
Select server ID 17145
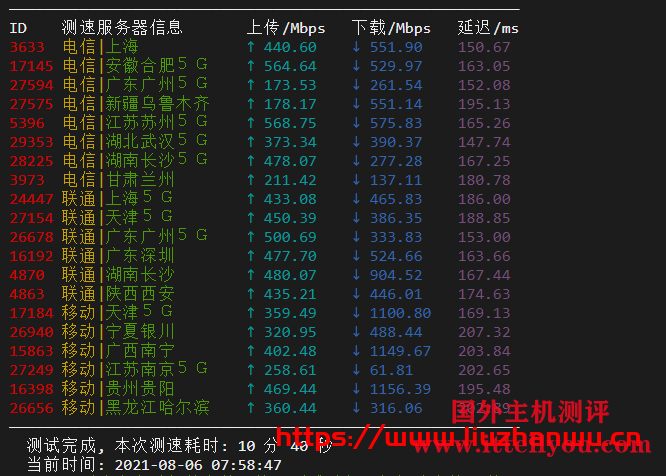(31, 66)
